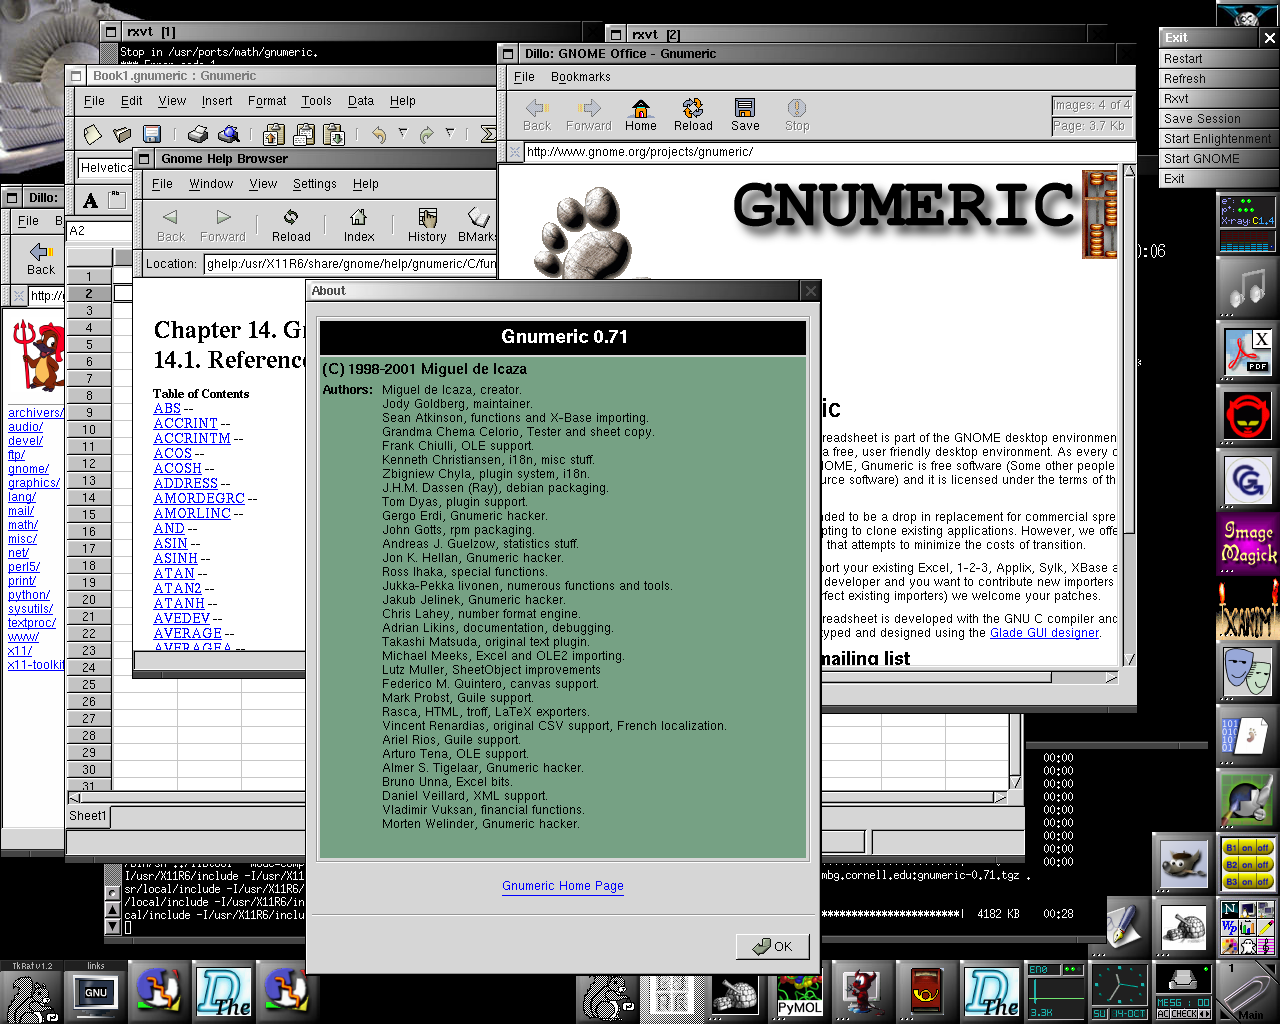Click the Print icon in Gnumeric toolbar
Image resolution: width=1280 pixels, height=1024 pixels.
click(198, 133)
